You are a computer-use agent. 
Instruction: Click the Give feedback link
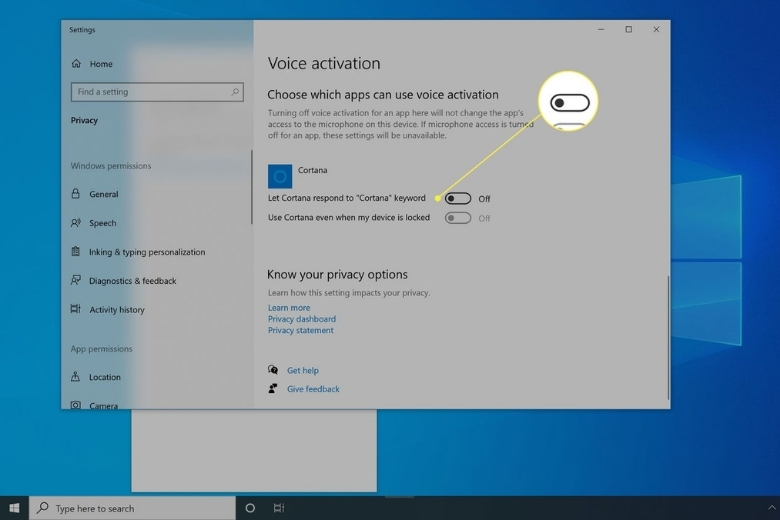(313, 389)
